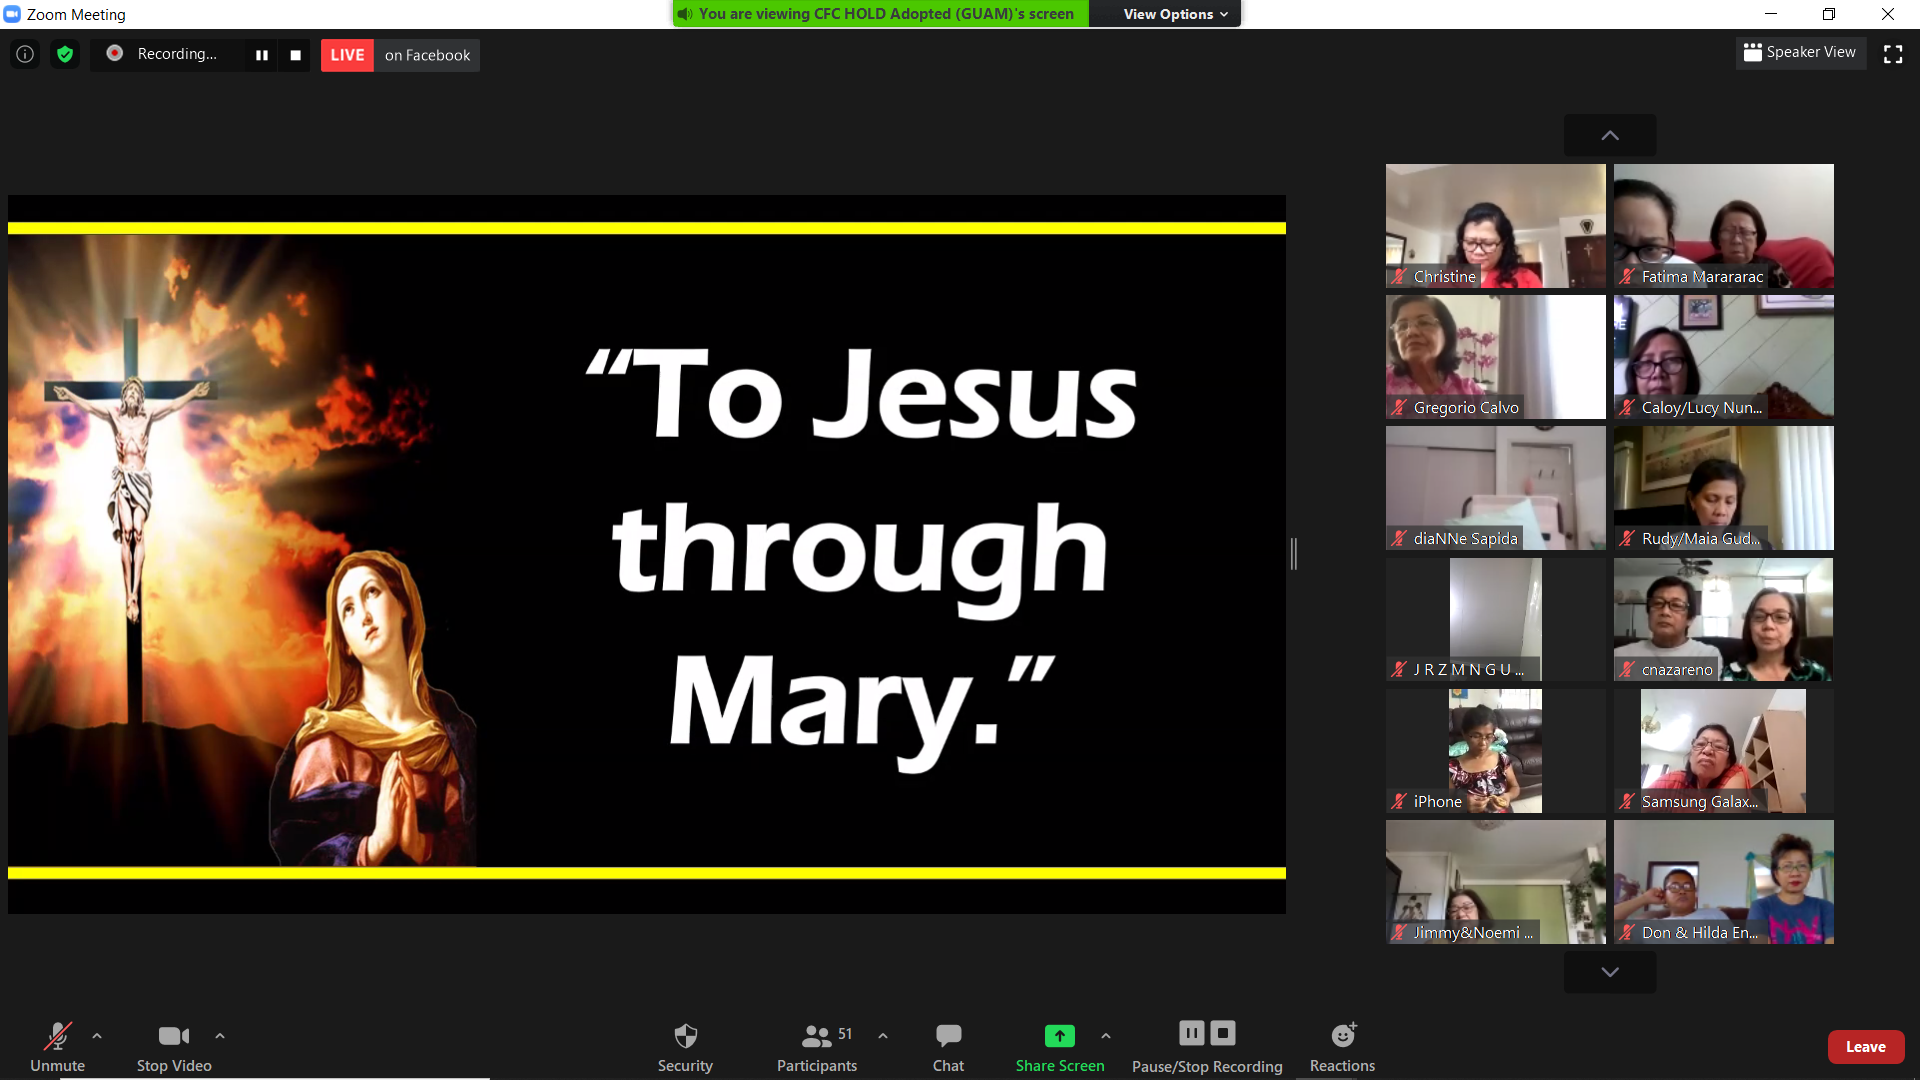The height and width of the screenshot is (1080, 1920).
Task: Leave the meeting
Action: 1866,1047
